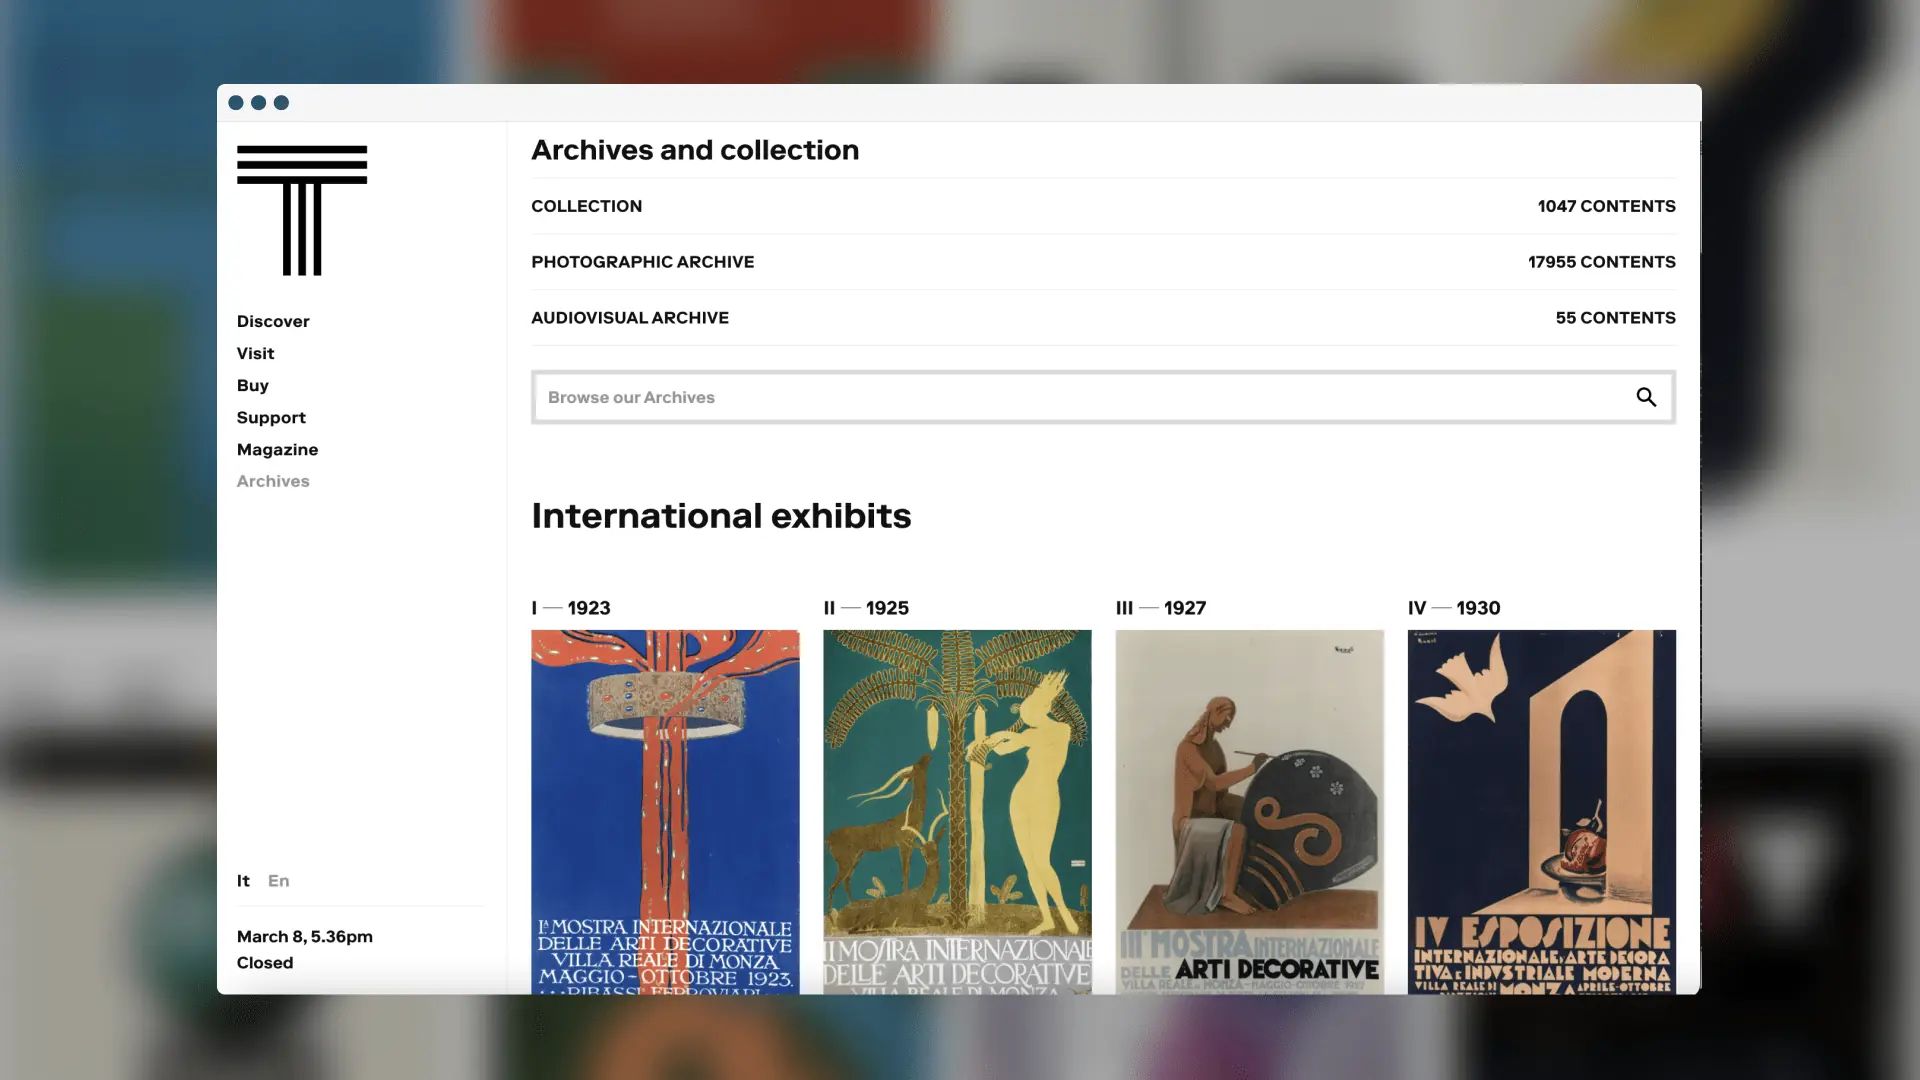Click the second window control dot
Image resolution: width=1920 pixels, height=1080 pixels.
259,103
